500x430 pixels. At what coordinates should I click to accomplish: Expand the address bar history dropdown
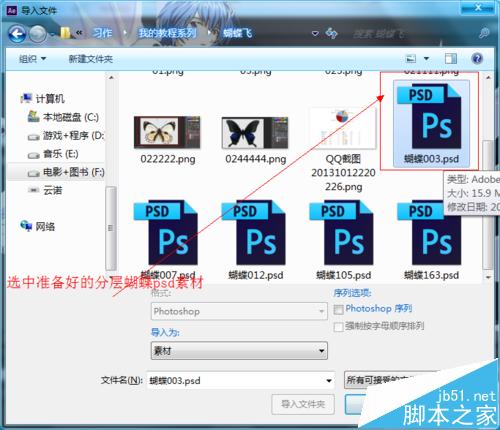point(315,33)
